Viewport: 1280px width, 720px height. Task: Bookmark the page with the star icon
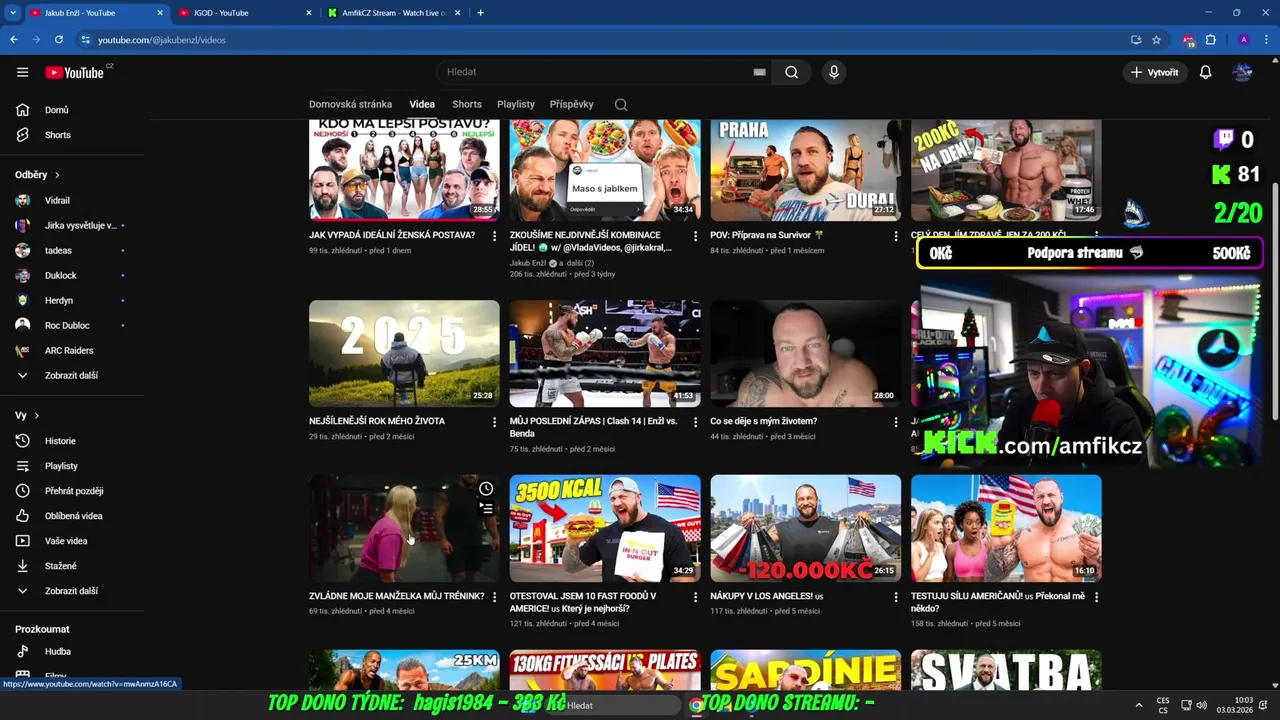1156,40
